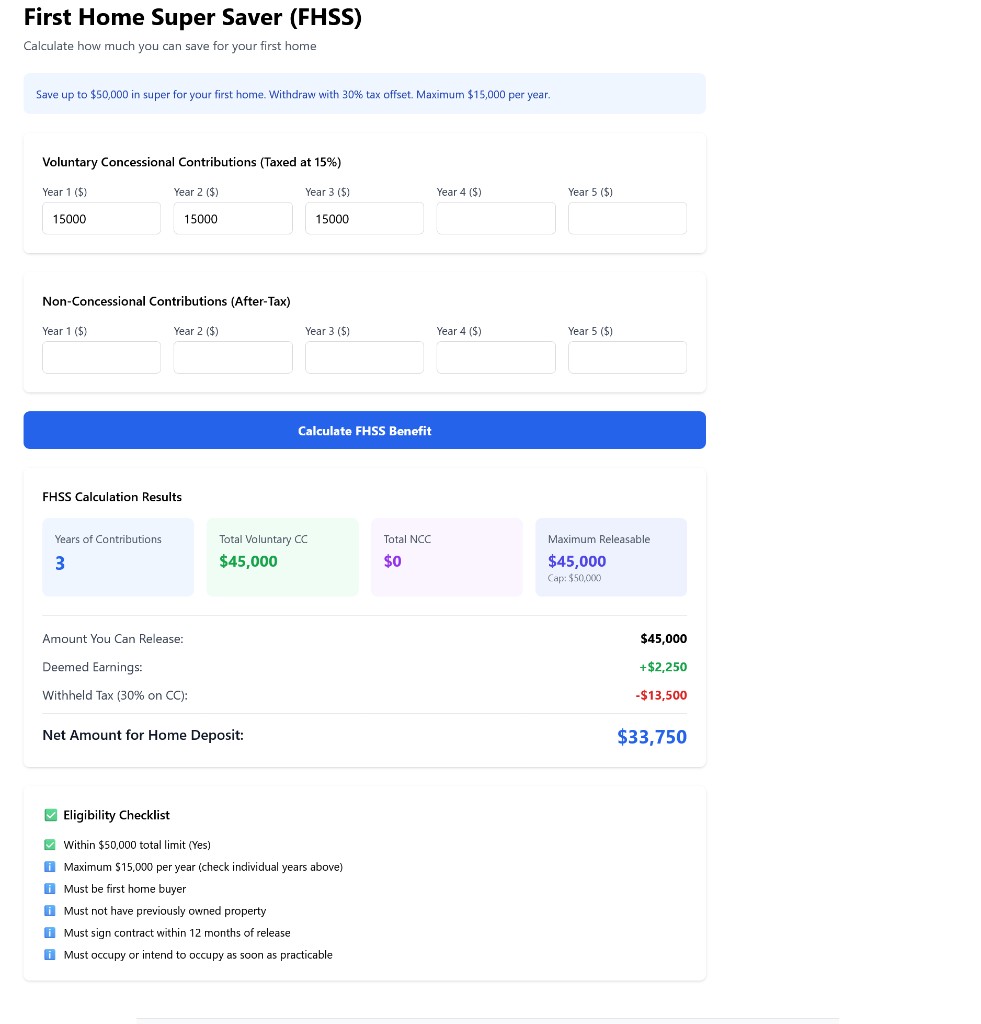
Task: Select the Years of Contributions summary card
Action: [117, 557]
